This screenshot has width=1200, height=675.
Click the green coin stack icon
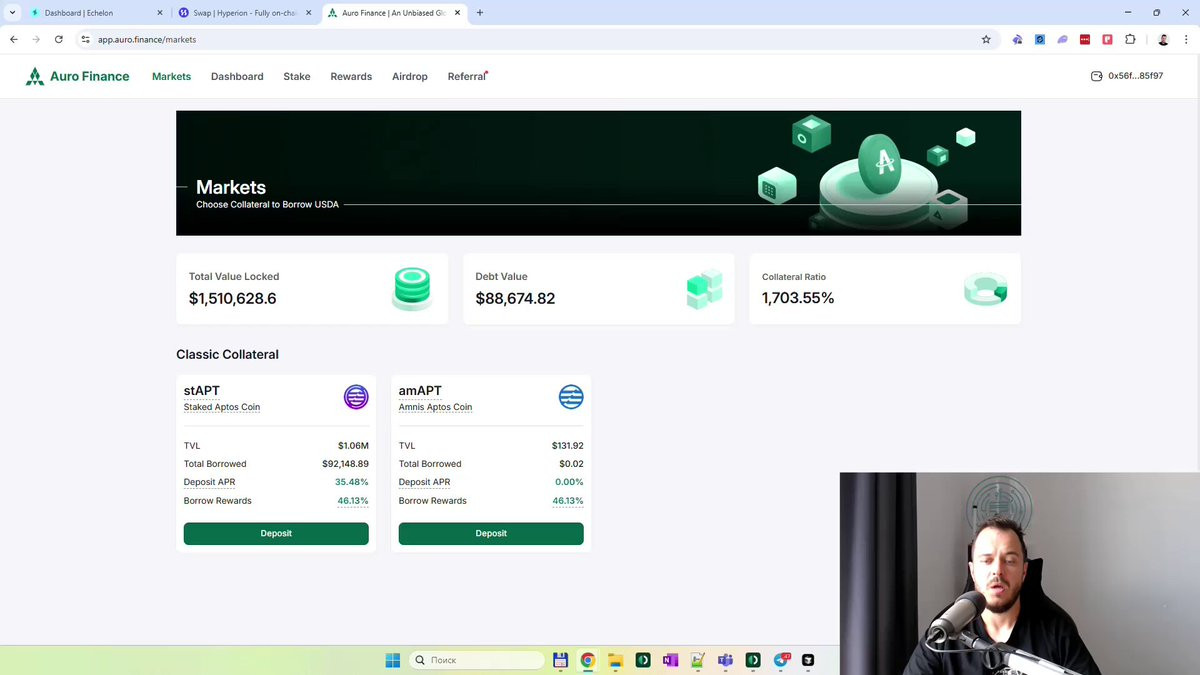(x=411, y=288)
